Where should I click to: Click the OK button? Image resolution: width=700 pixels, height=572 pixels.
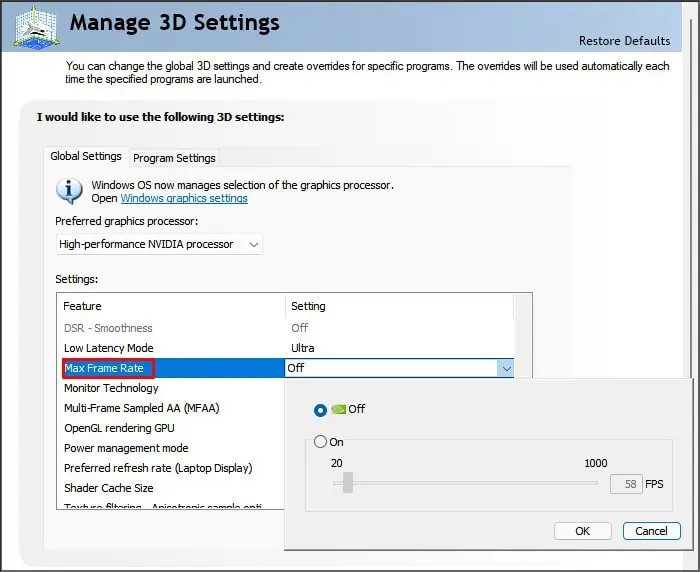pyautogui.click(x=583, y=531)
